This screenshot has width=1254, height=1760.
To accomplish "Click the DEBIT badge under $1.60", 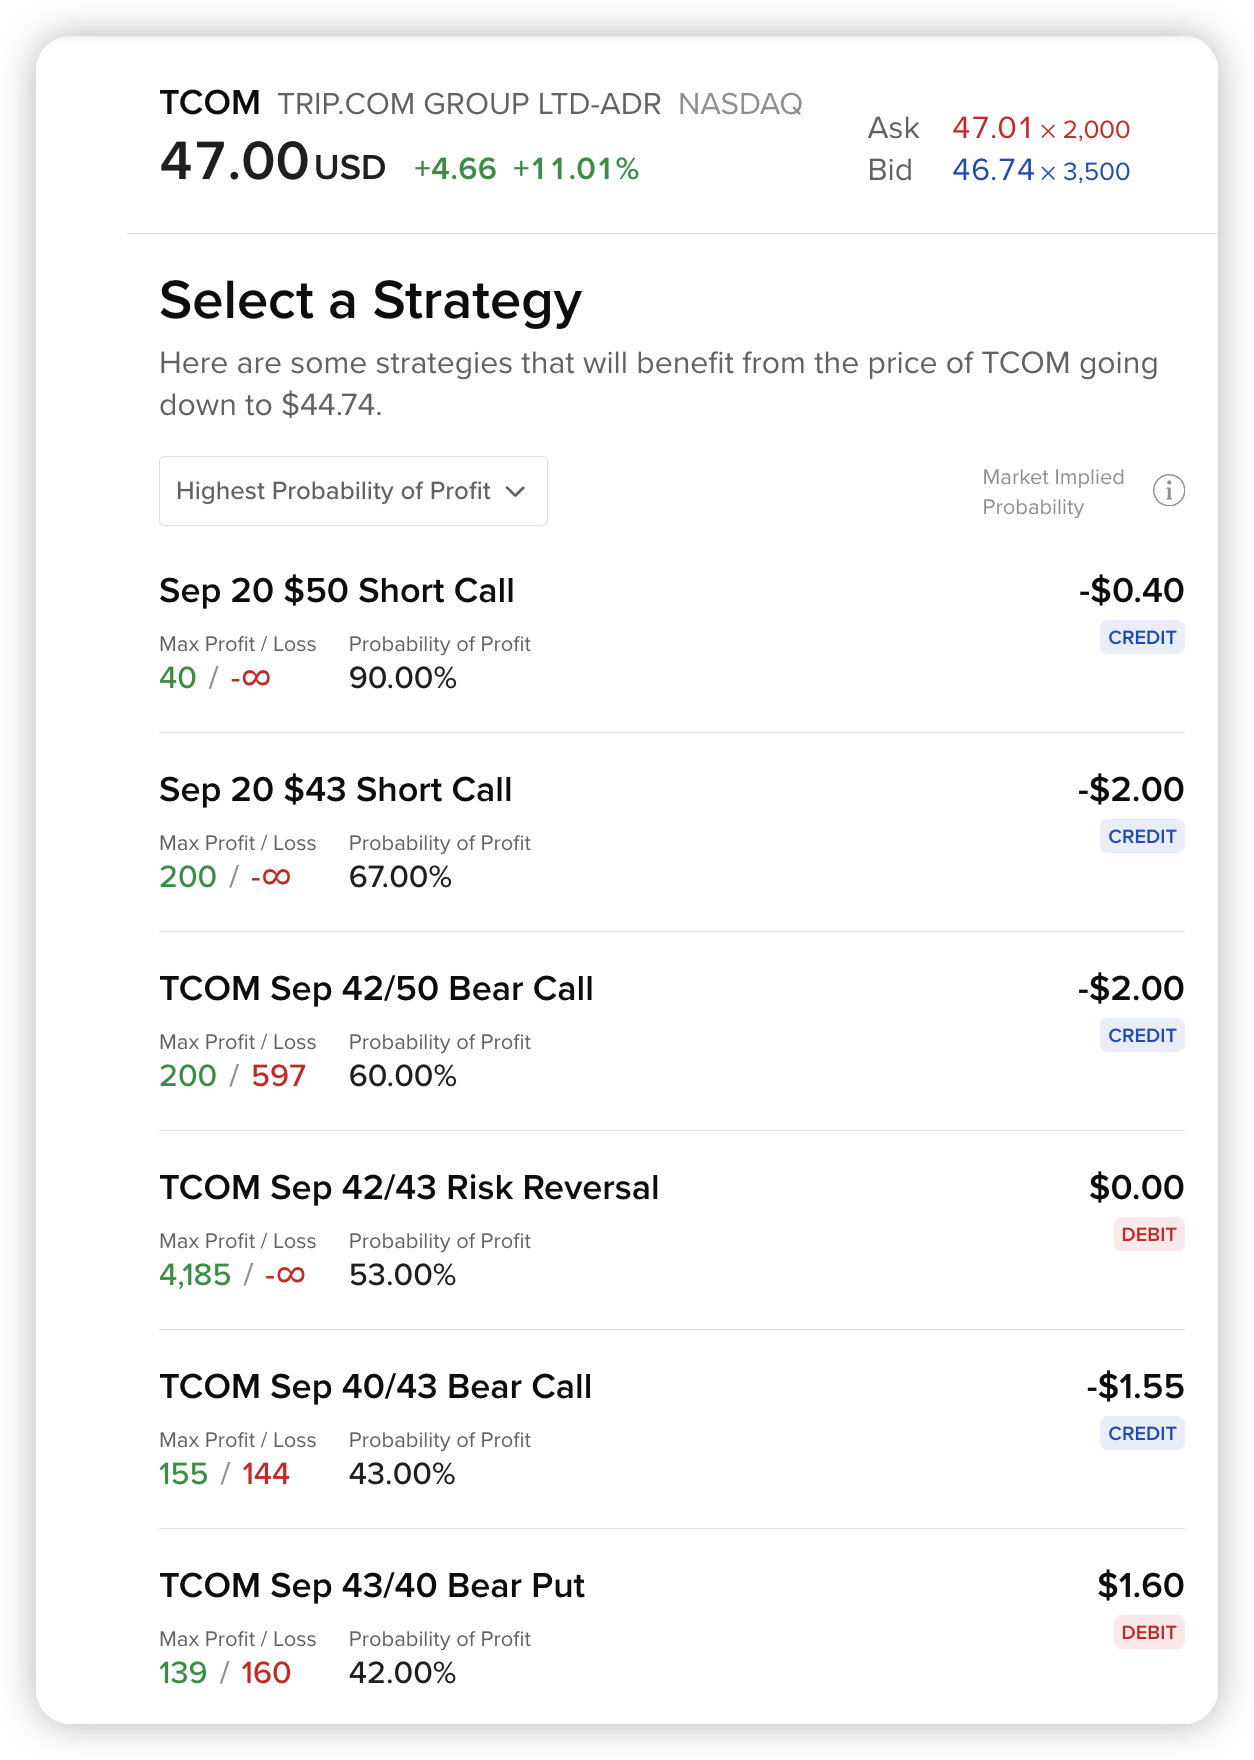I will [1149, 1632].
